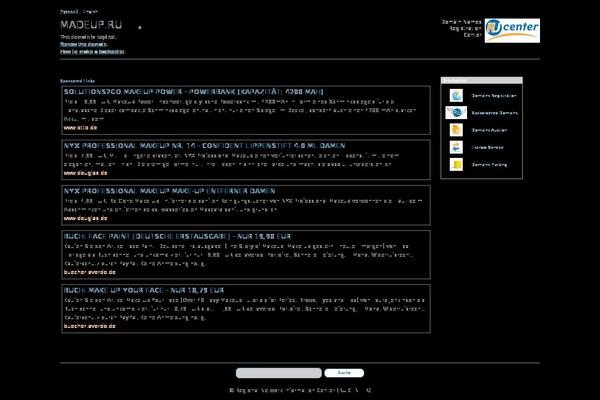Click the RU-CENTER logo image
The image size is (600, 400).
[x=512, y=30]
